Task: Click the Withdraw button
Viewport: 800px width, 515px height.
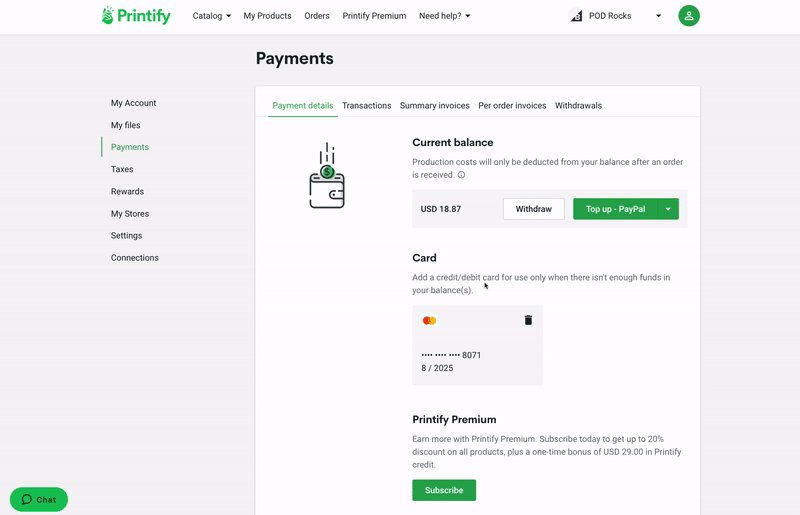Action: click(534, 209)
